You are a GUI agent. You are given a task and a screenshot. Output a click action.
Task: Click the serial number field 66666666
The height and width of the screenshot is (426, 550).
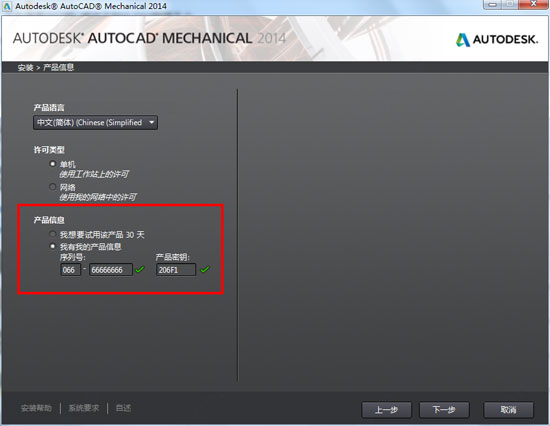click(x=111, y=270)
